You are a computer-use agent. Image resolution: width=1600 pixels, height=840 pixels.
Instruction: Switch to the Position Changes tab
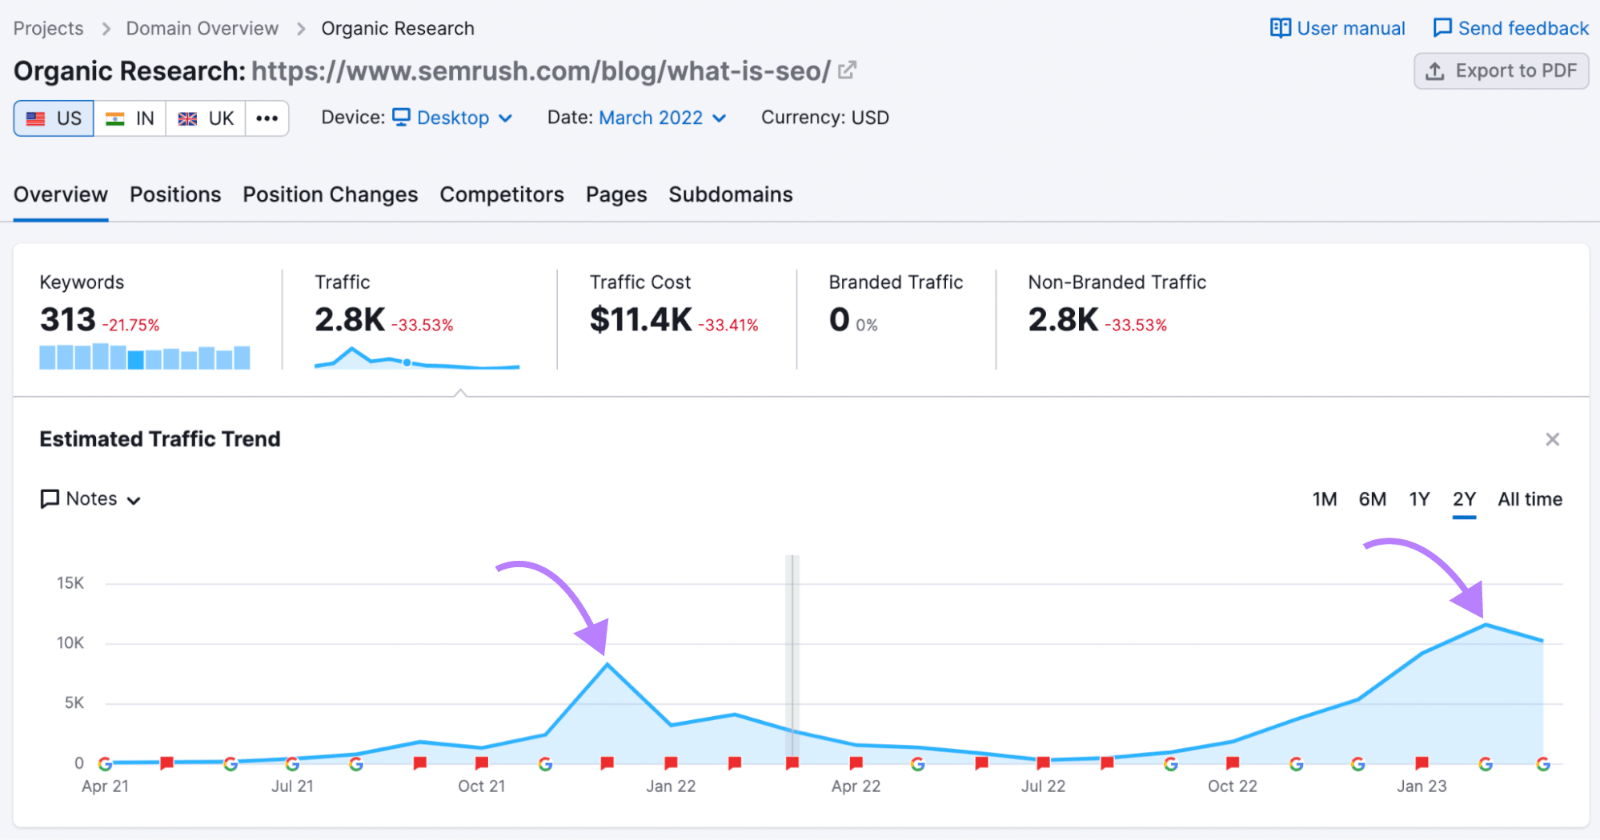(330, 195)
